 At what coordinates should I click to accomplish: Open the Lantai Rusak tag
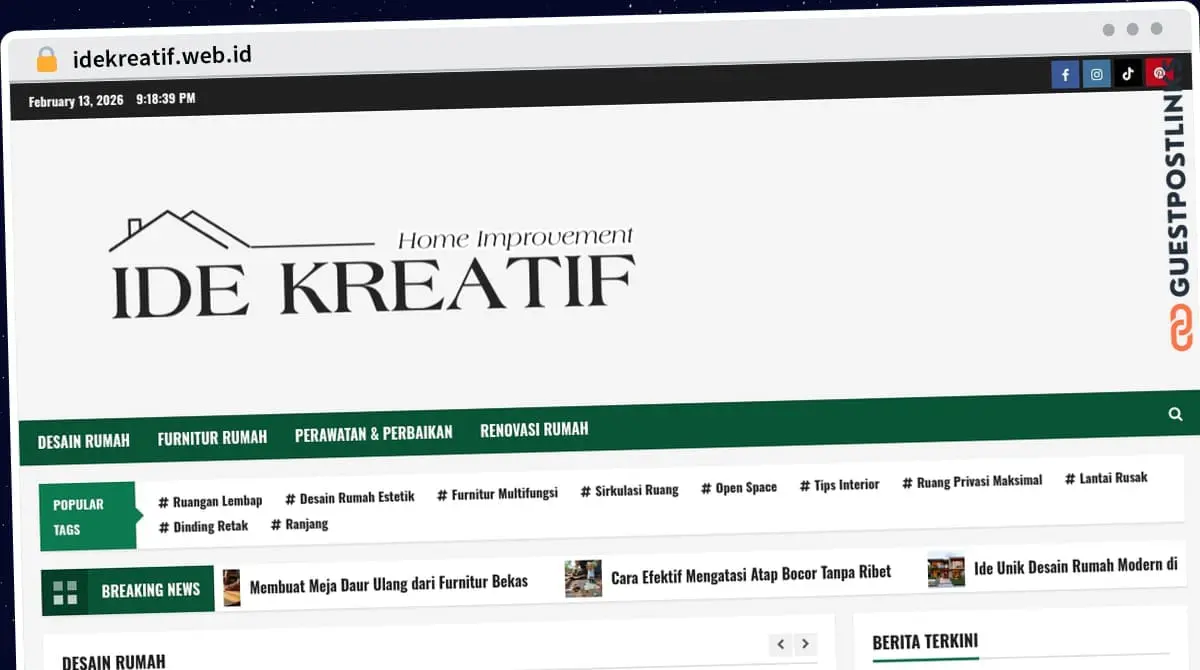(x=1106, y=478)
